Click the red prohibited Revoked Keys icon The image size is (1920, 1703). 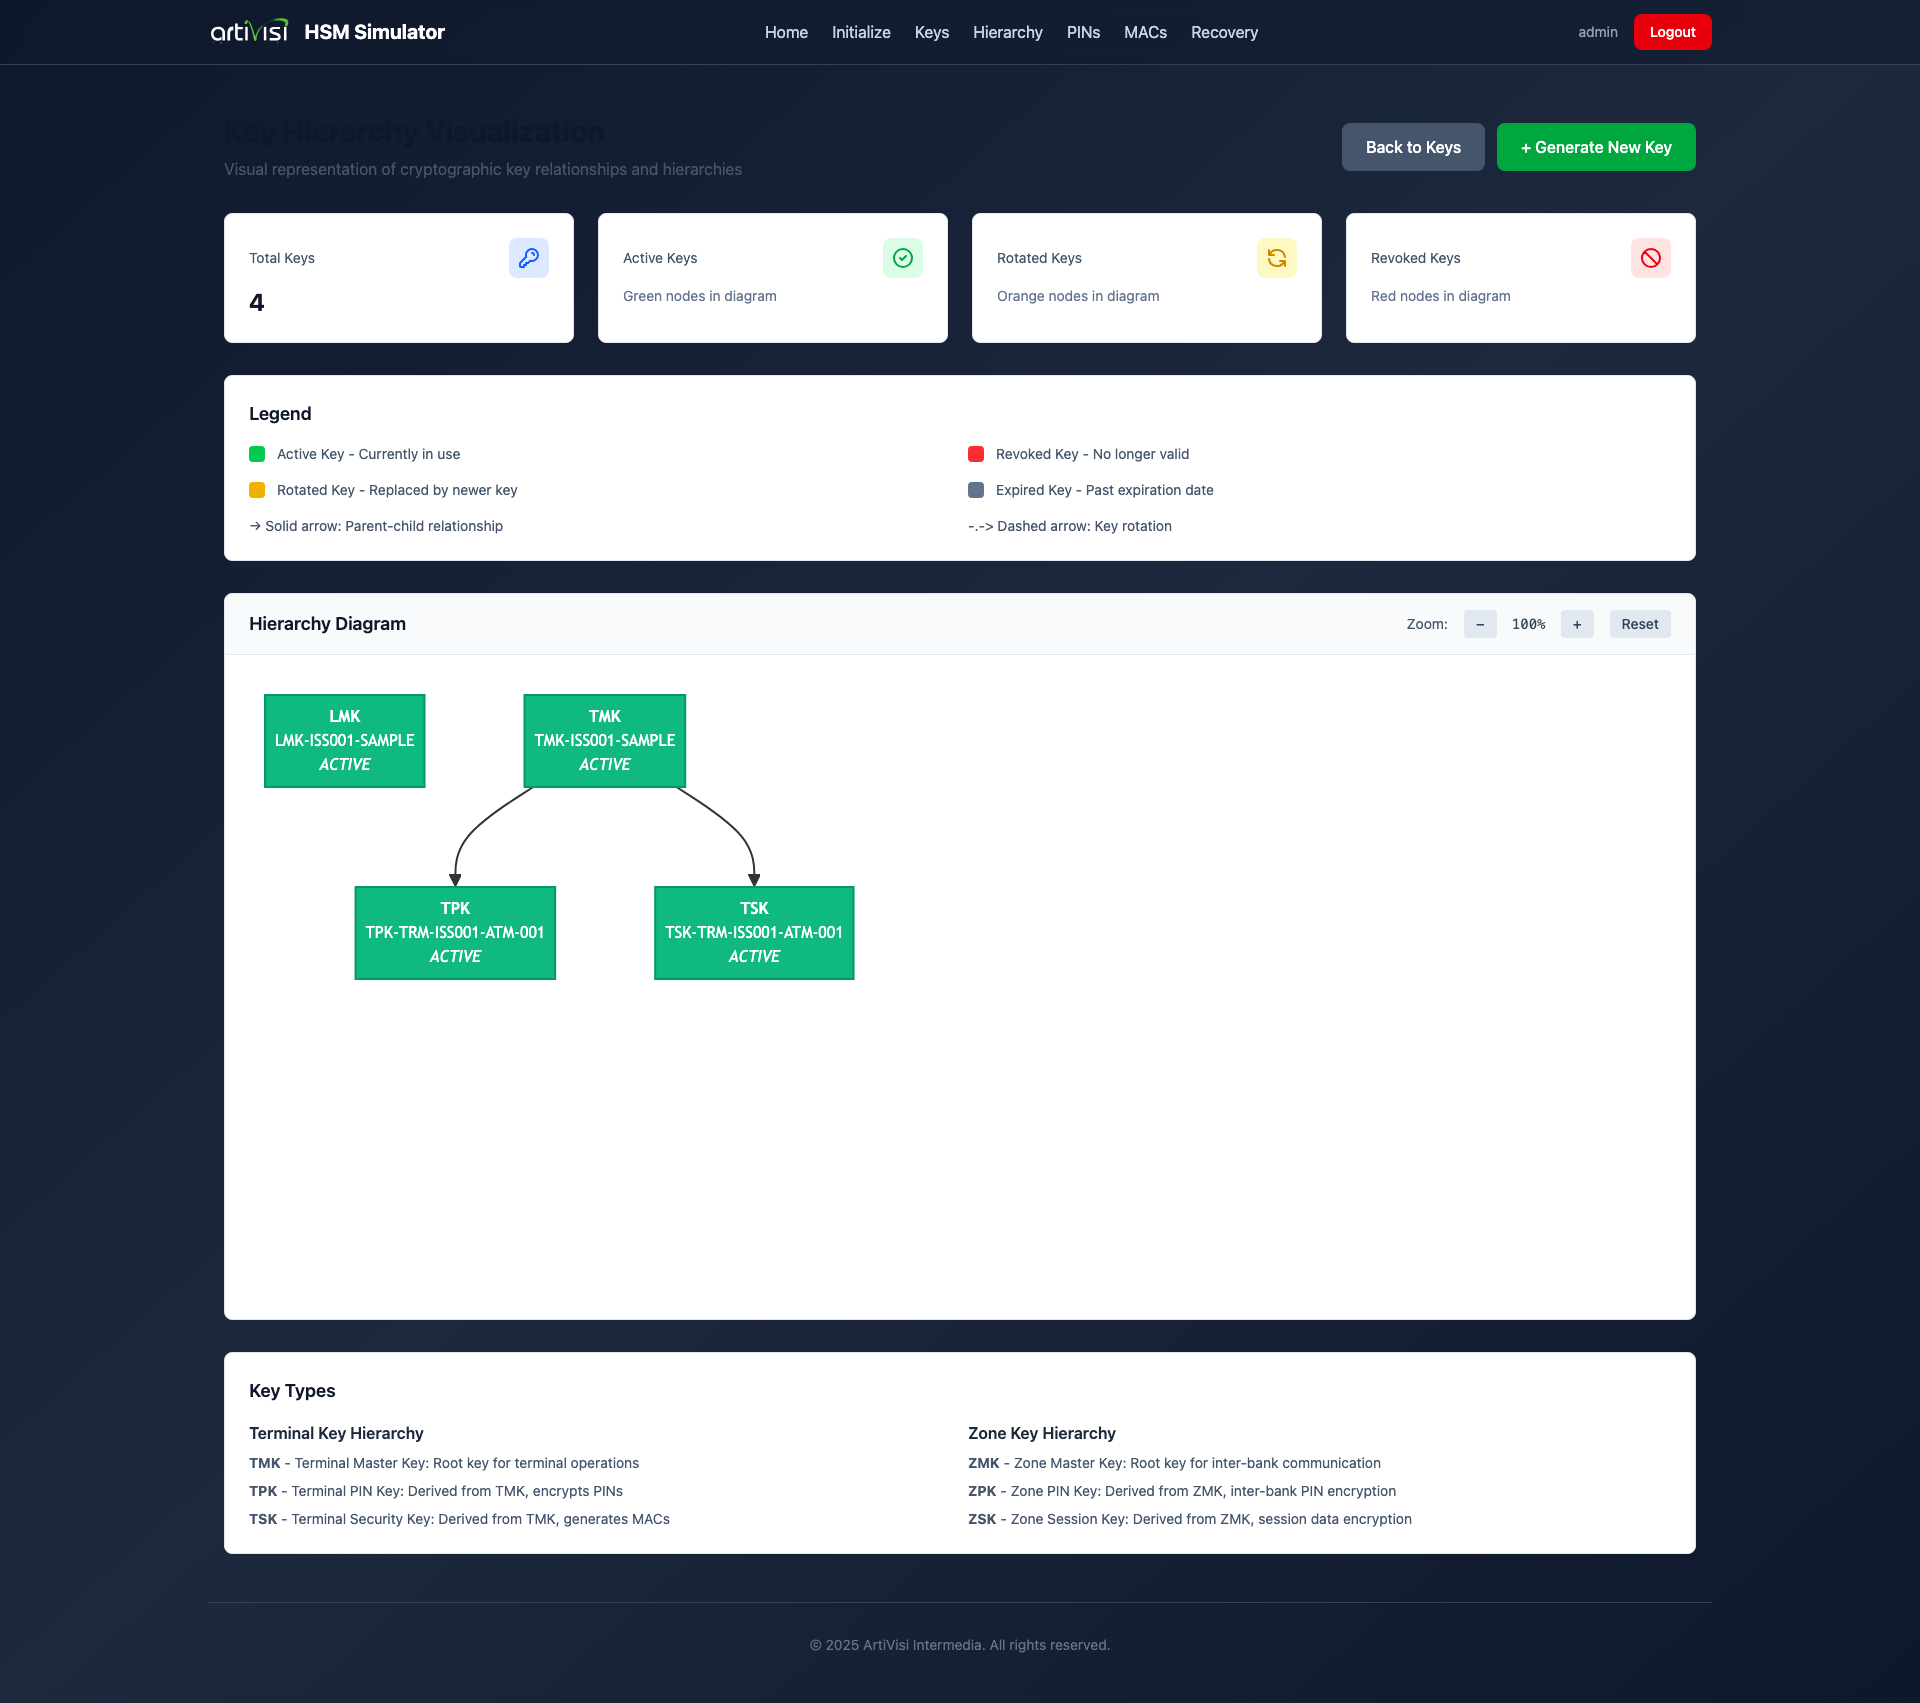click(1650, 258)
